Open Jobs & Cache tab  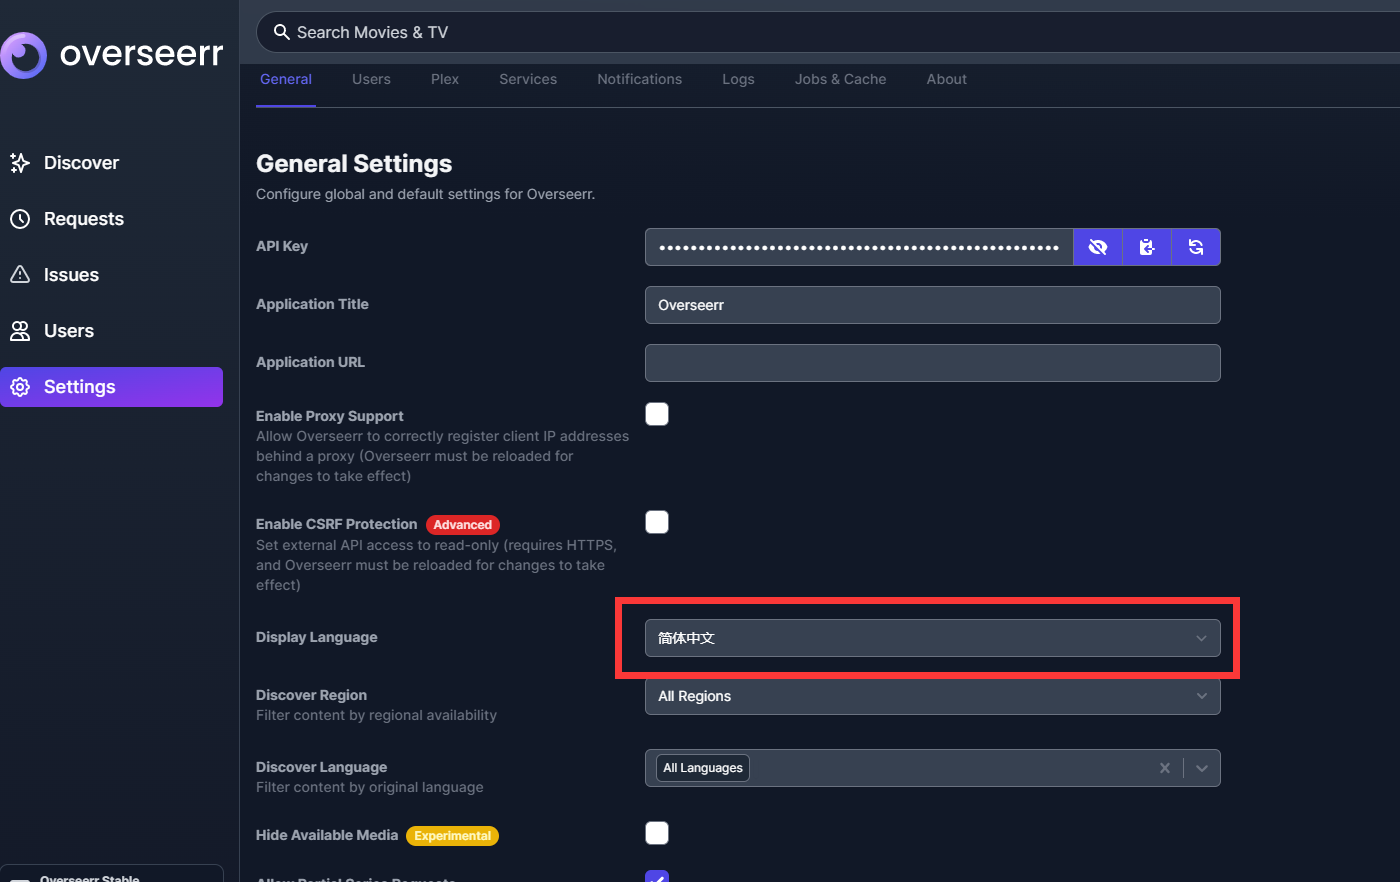840,79
